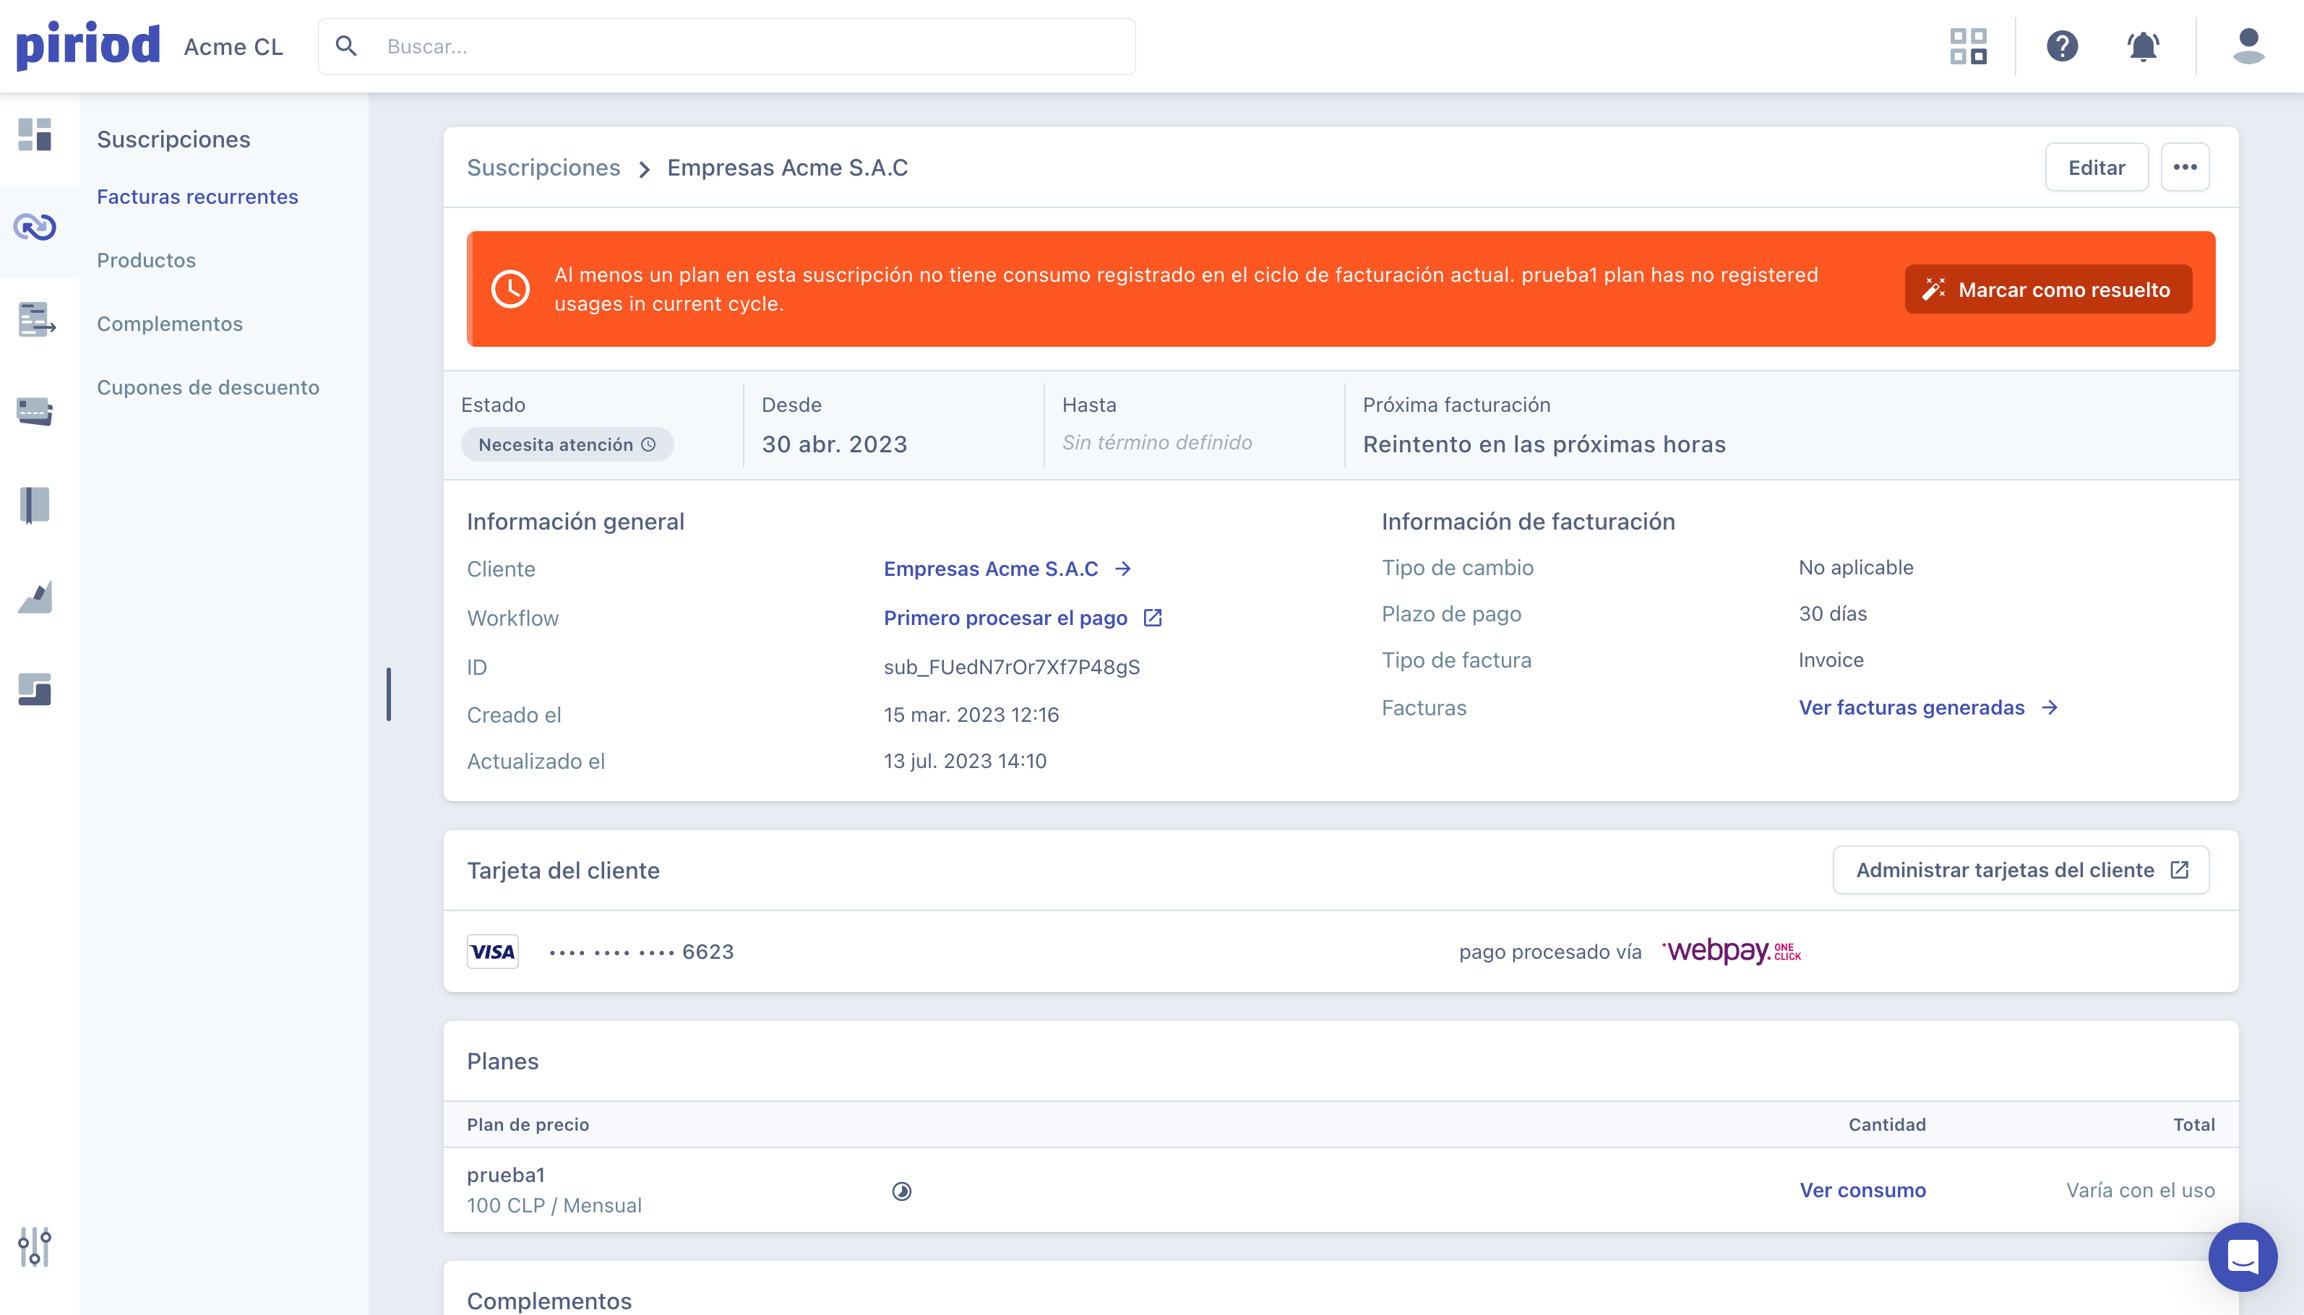Click the analytics chart icon in sidebar
The height and width of the screenshot is (1315, 2304).
35,597
